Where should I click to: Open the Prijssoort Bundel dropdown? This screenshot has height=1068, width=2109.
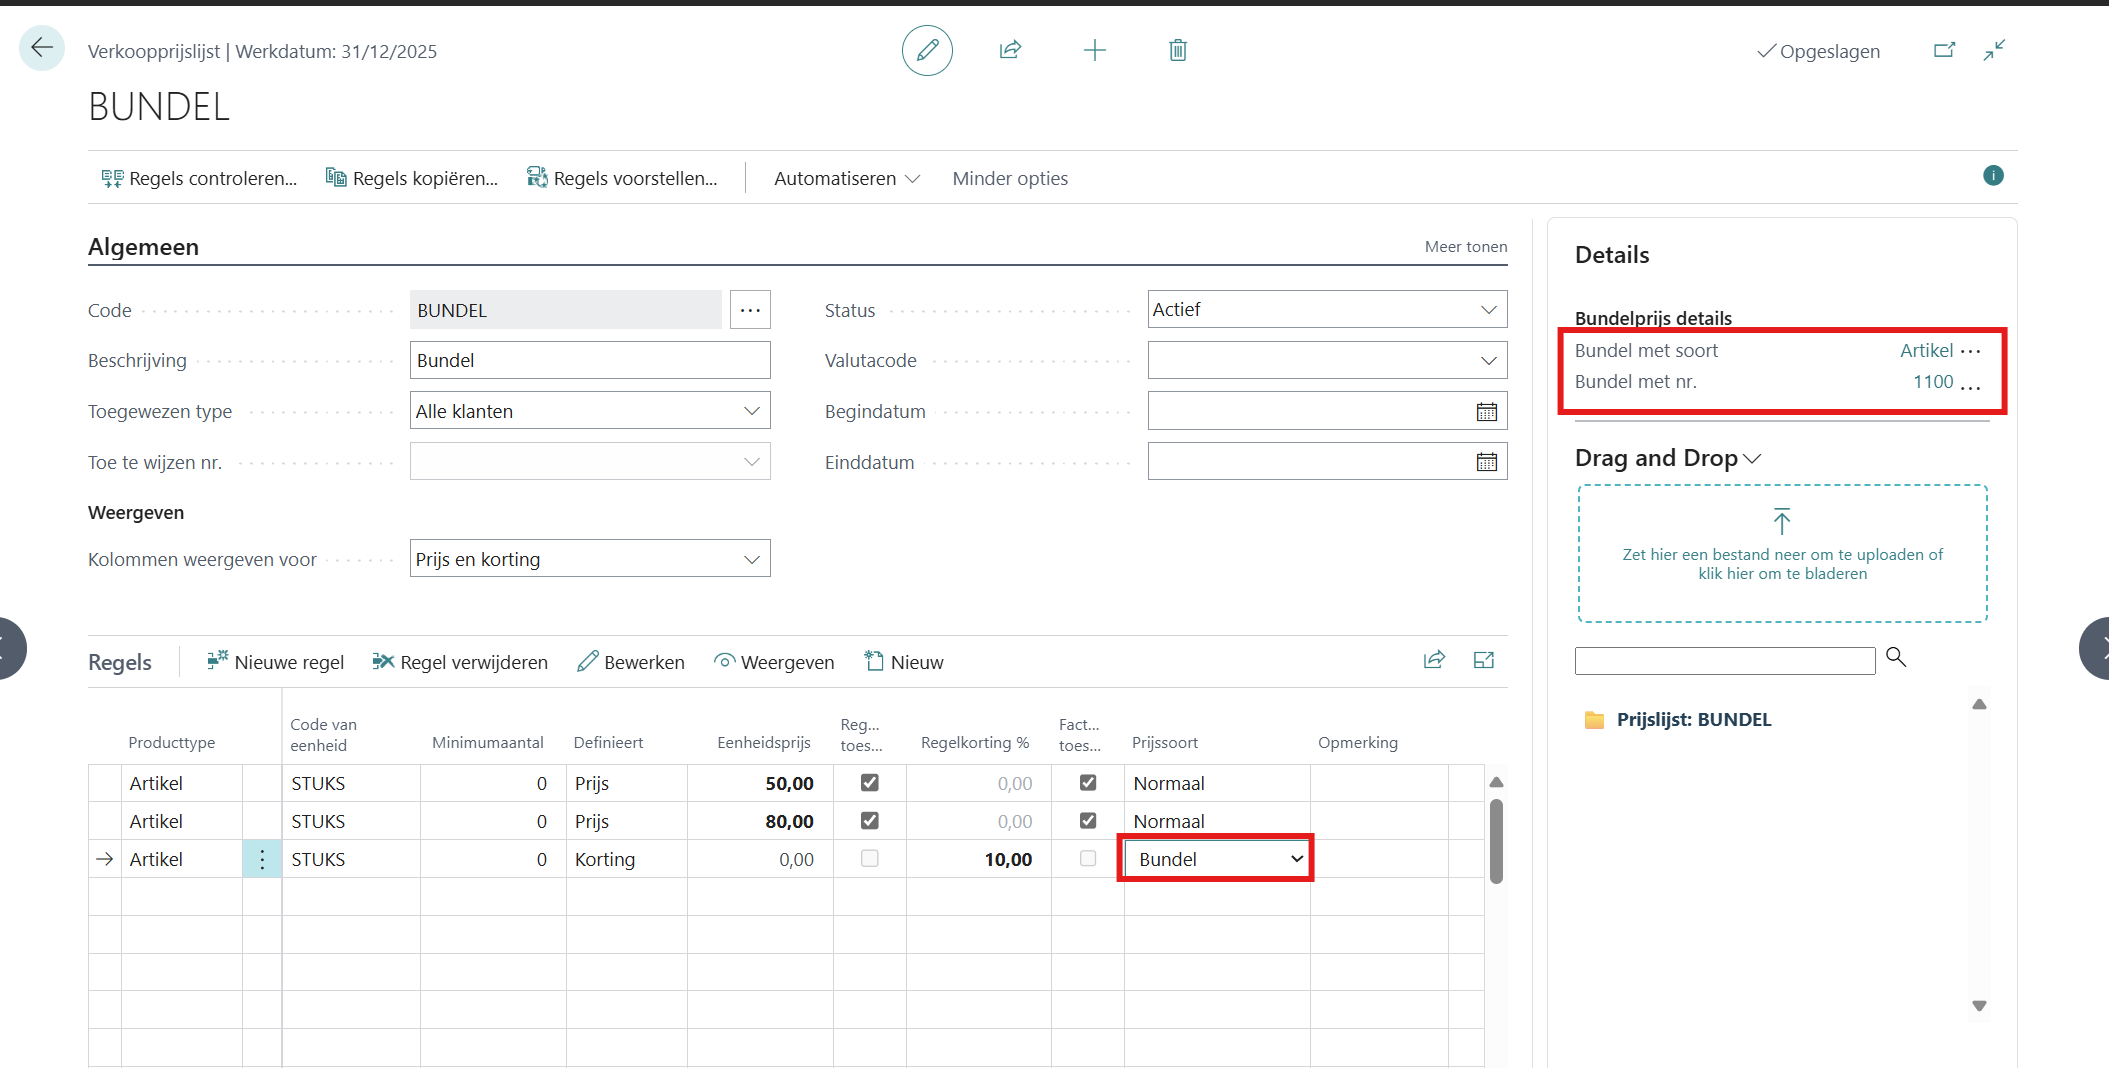coord(1296,859)
